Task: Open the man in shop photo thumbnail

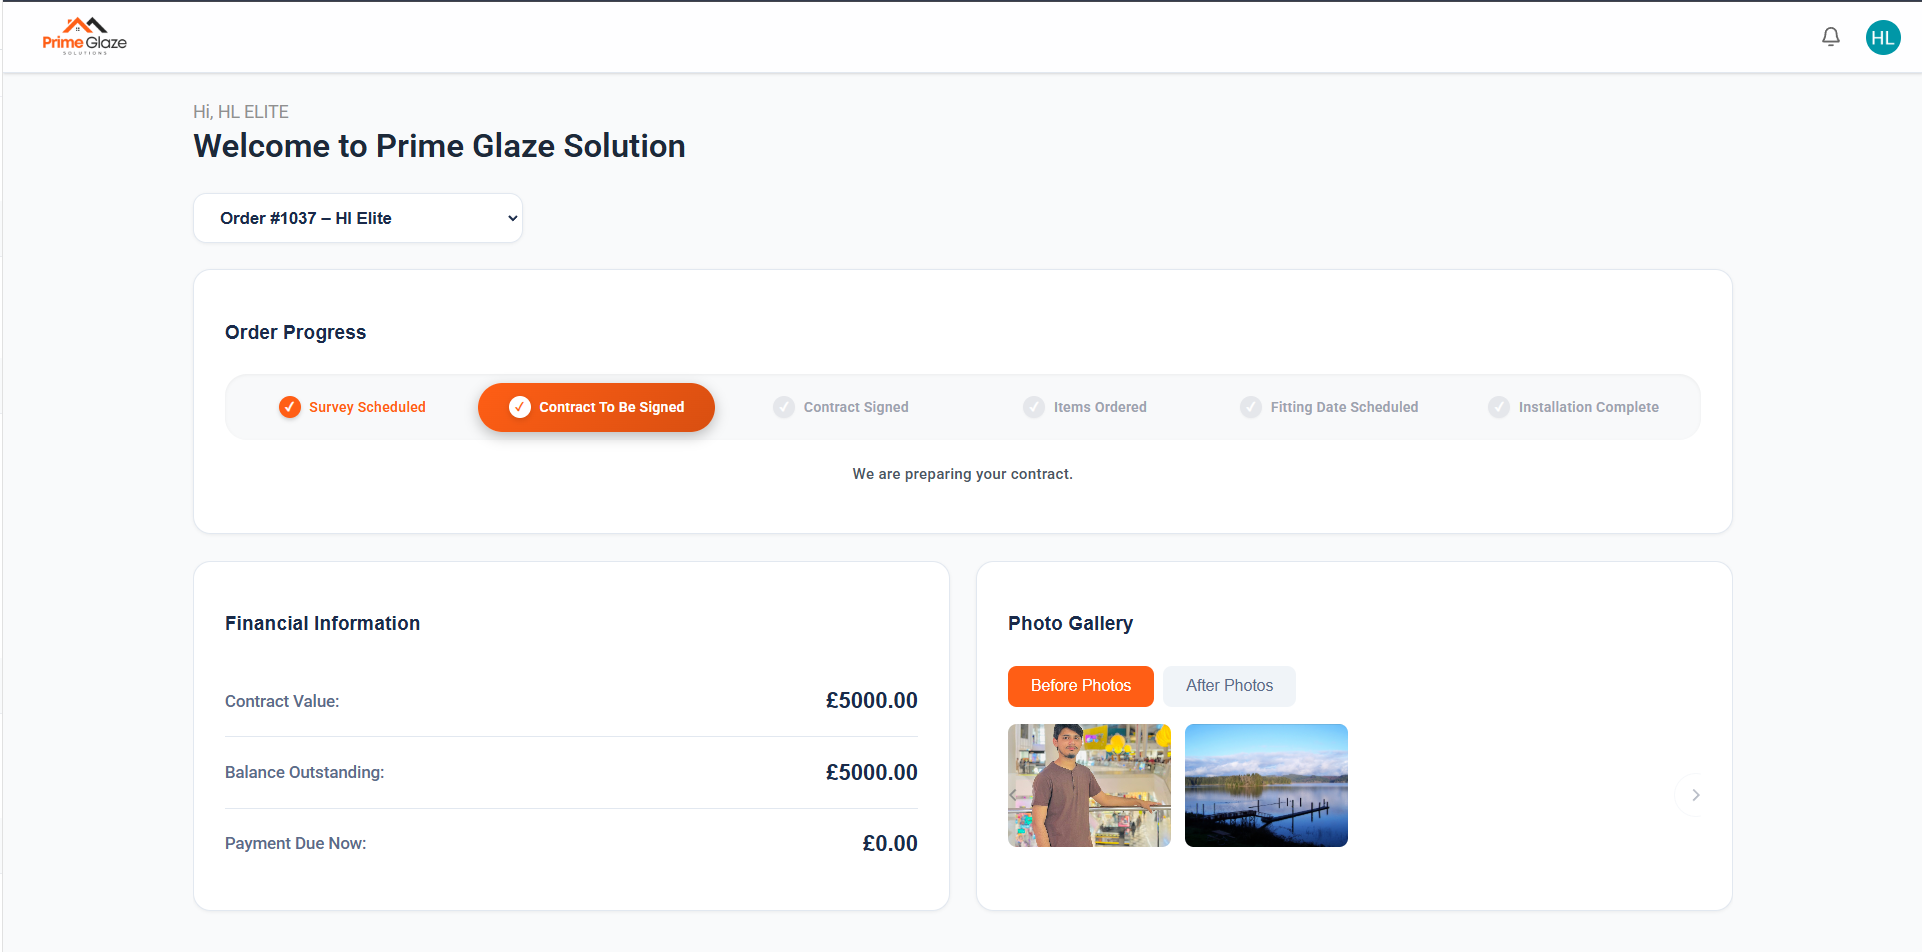Action: tap(1090, 785)
